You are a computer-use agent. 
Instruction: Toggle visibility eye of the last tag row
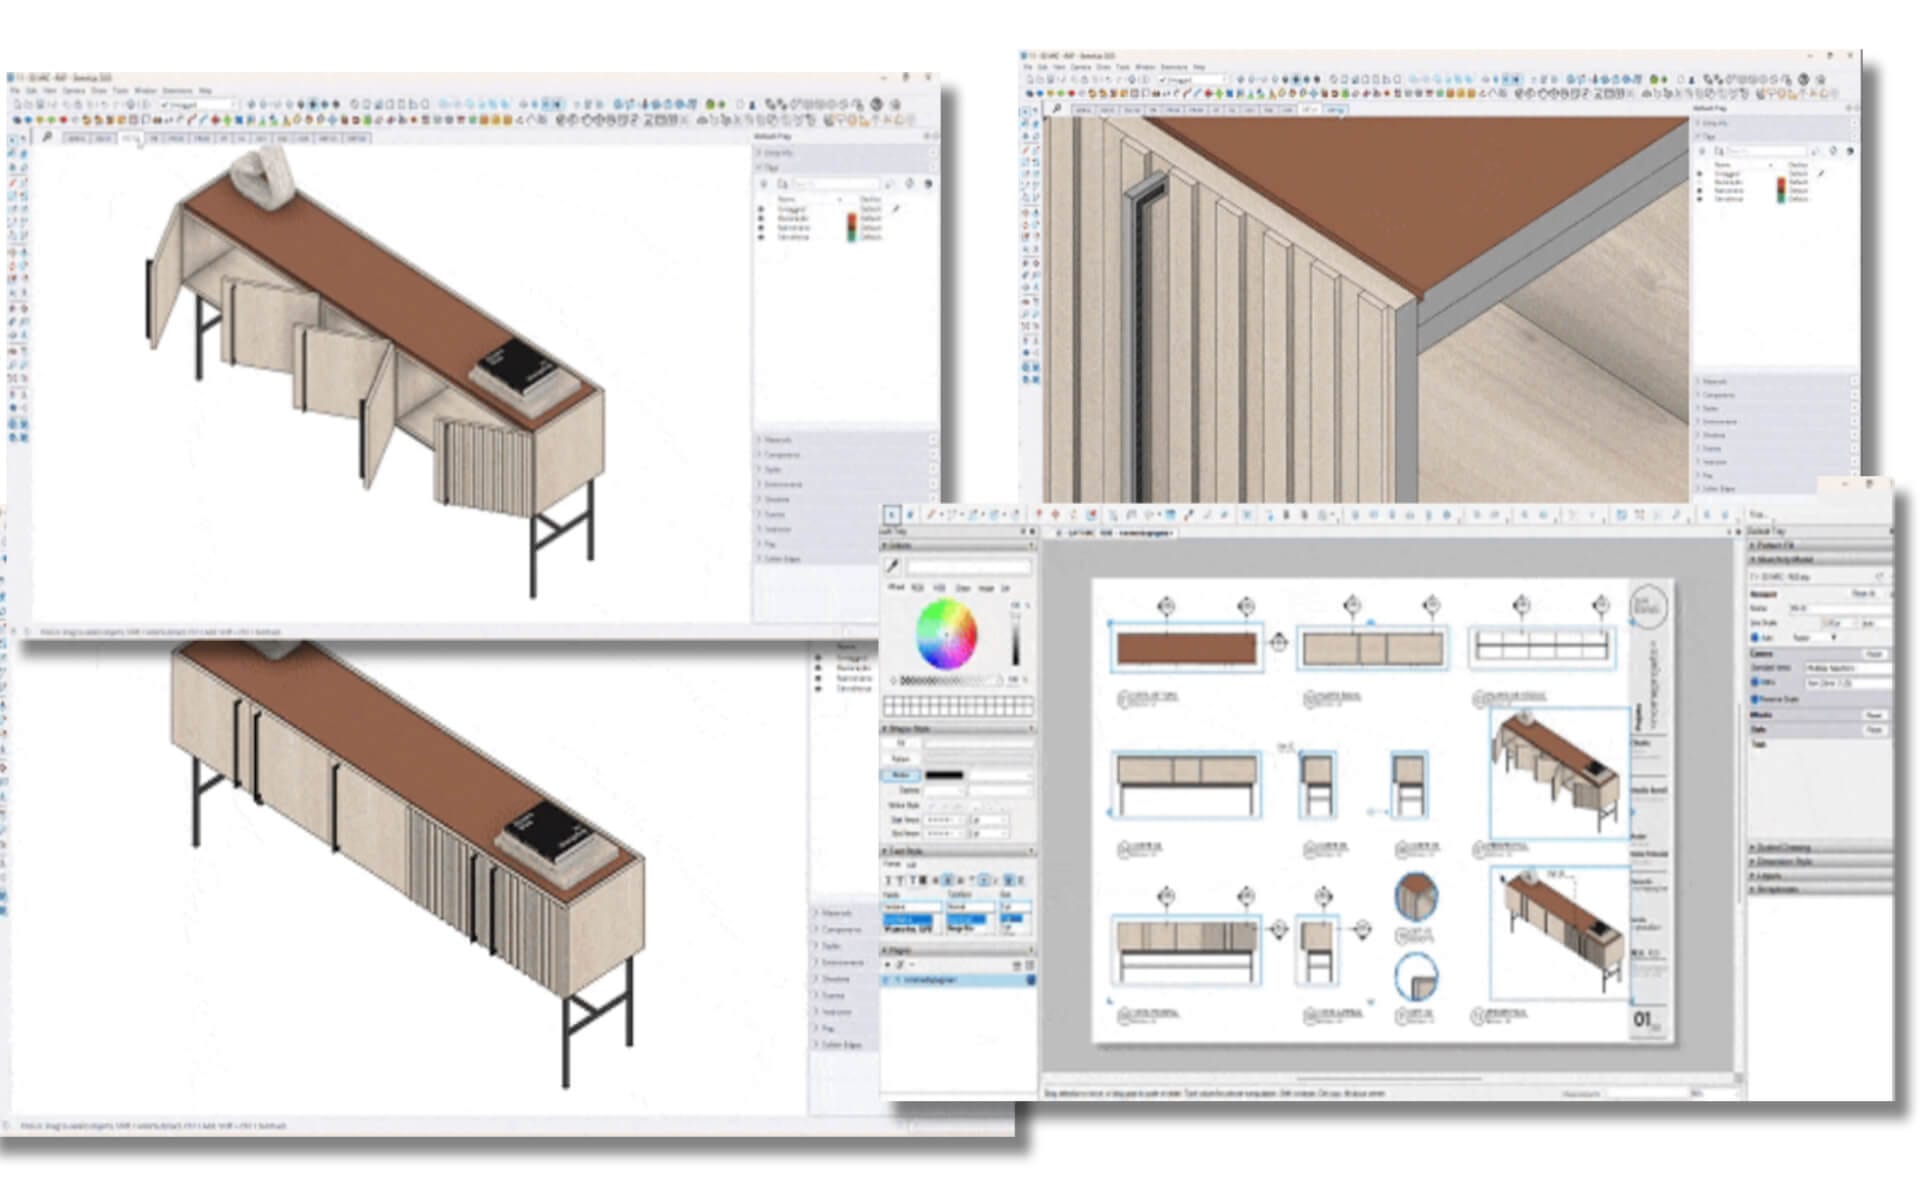click(761, 237)
